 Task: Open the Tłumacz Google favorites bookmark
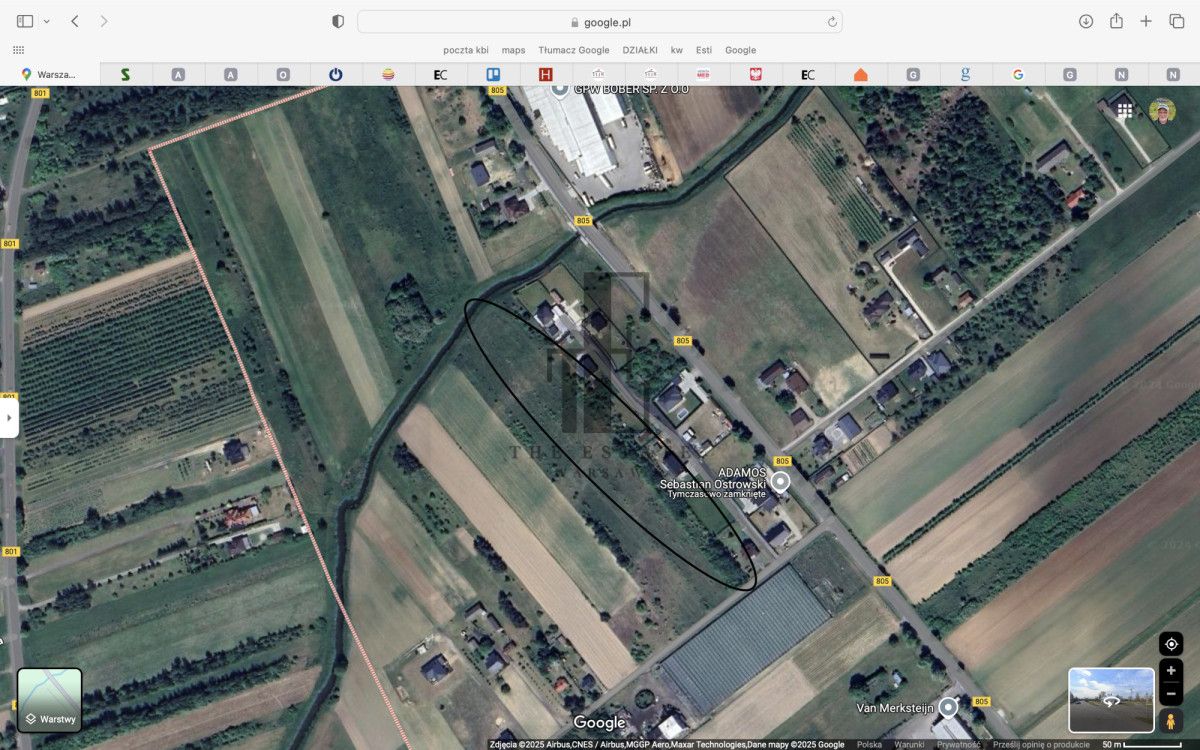pyautogui.click(x=573, y=50)
